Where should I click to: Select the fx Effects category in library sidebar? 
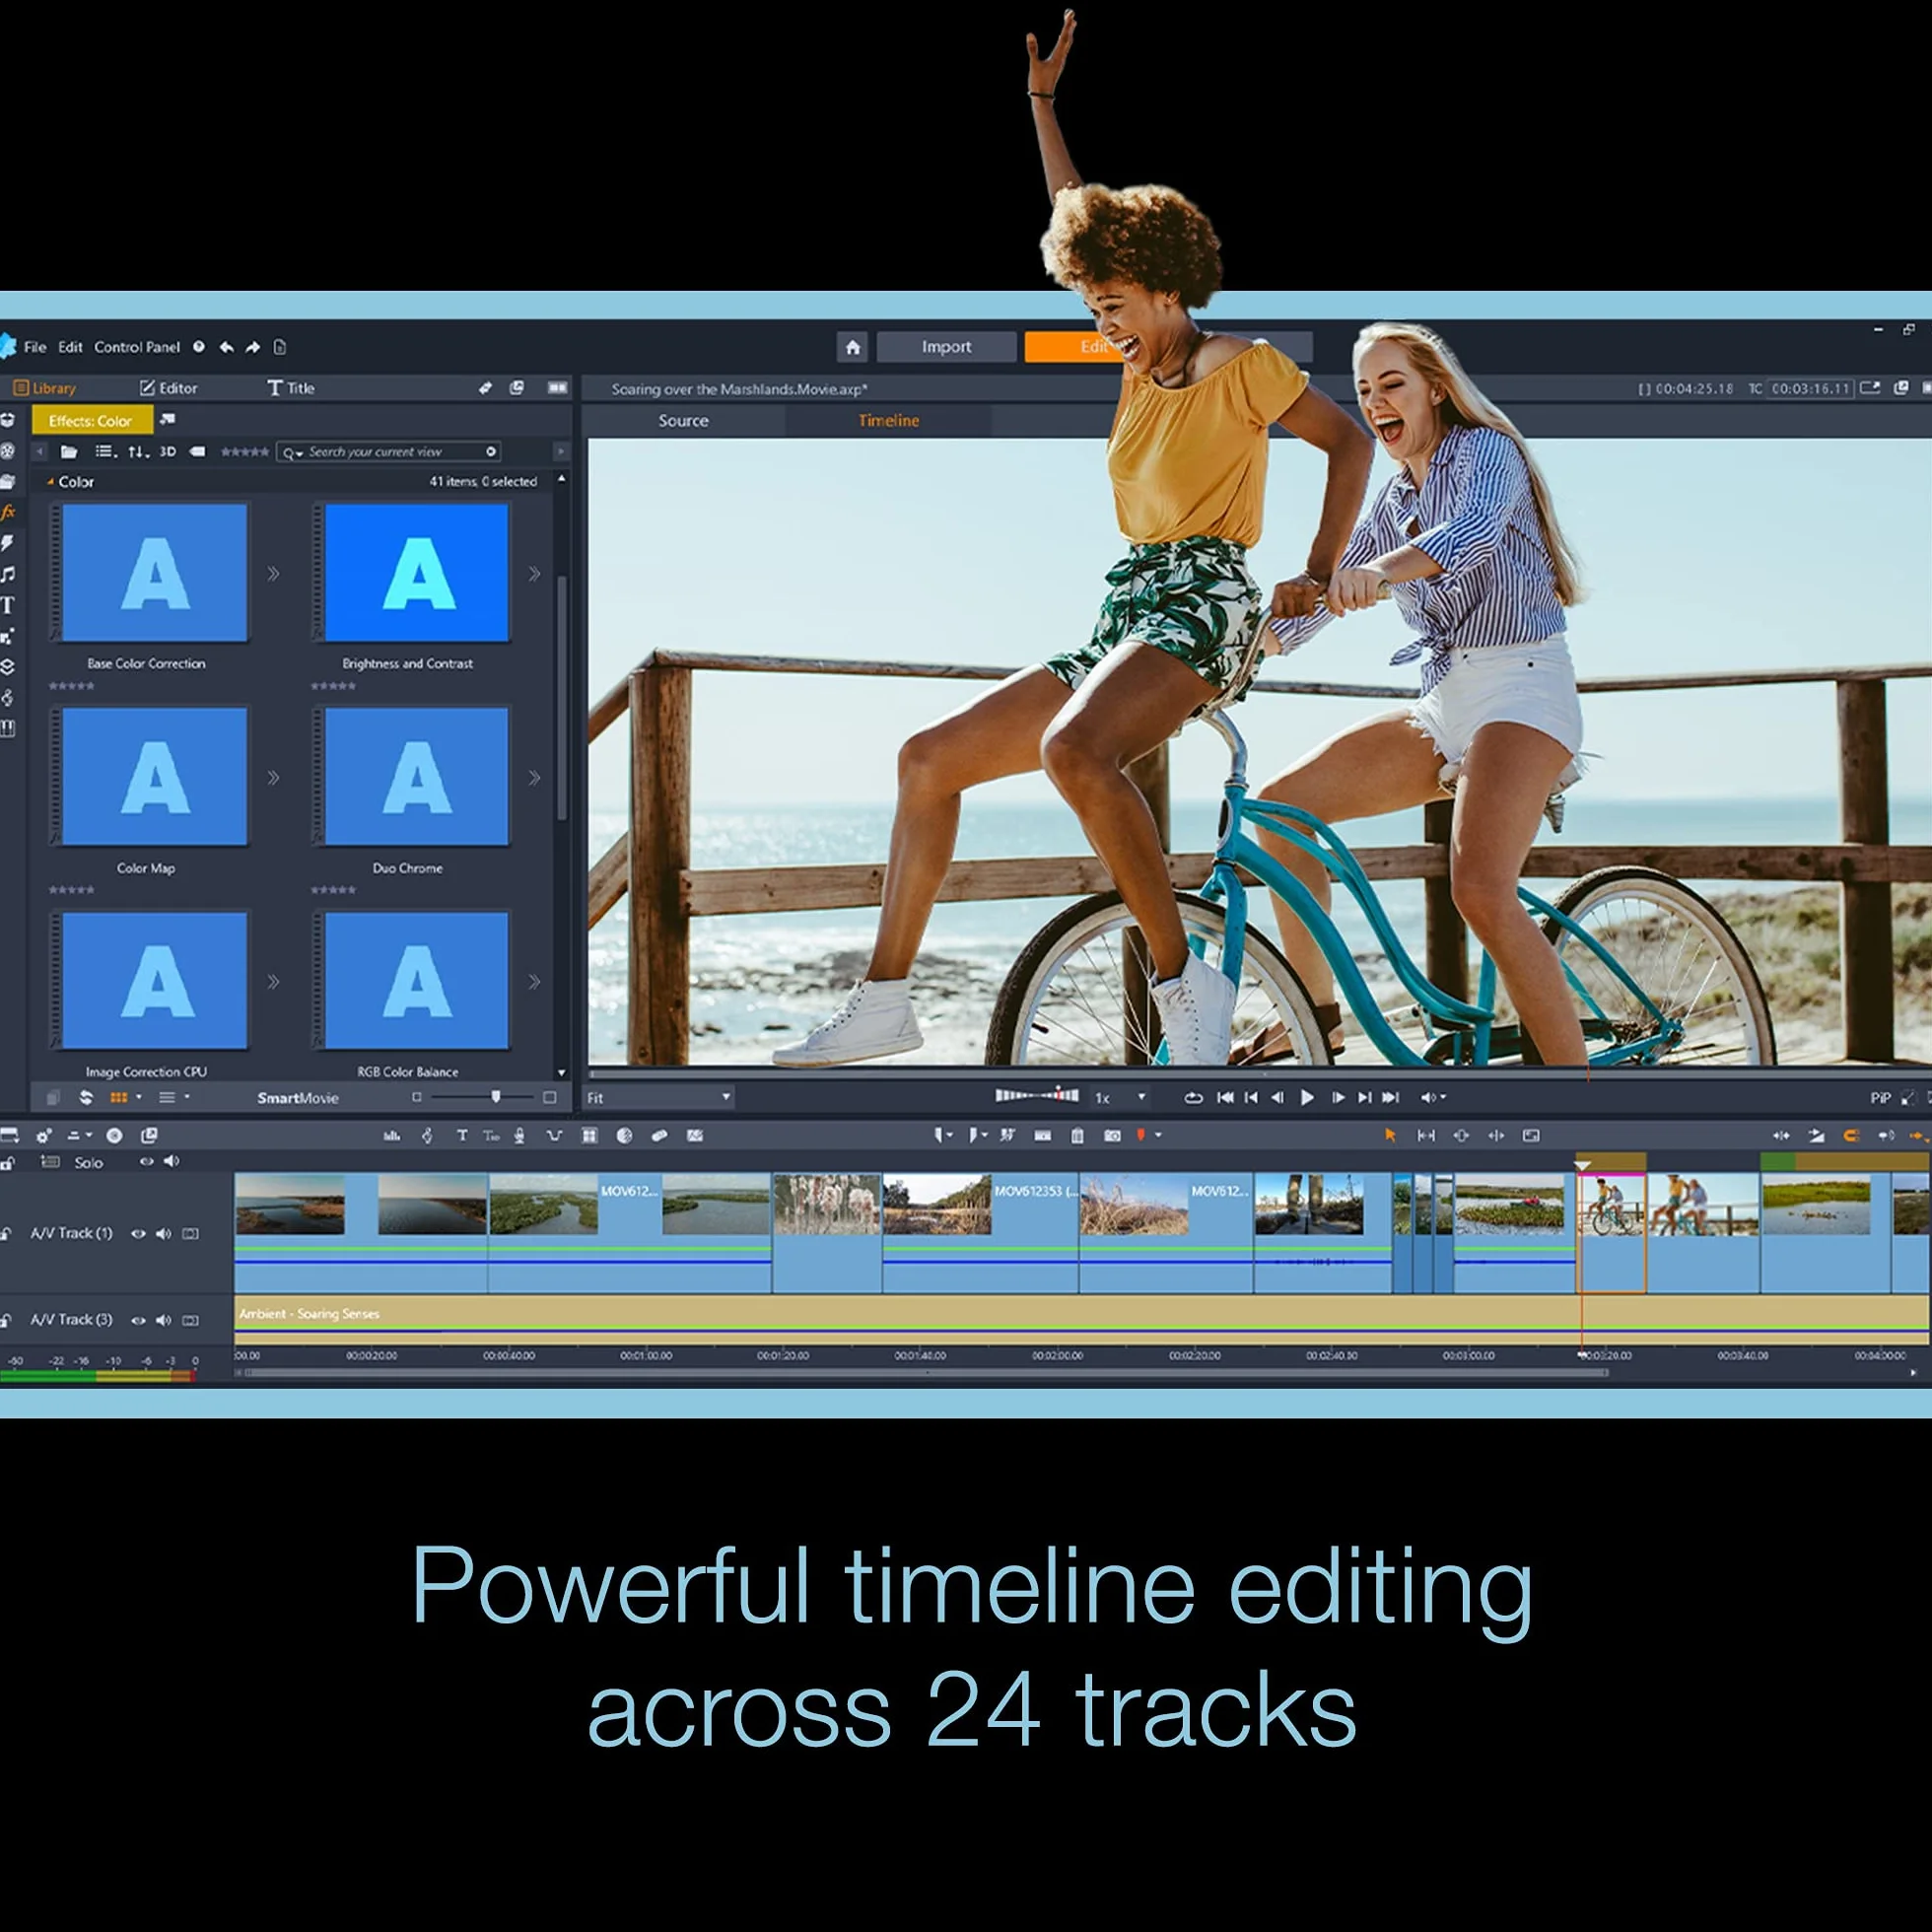point(8,512)
